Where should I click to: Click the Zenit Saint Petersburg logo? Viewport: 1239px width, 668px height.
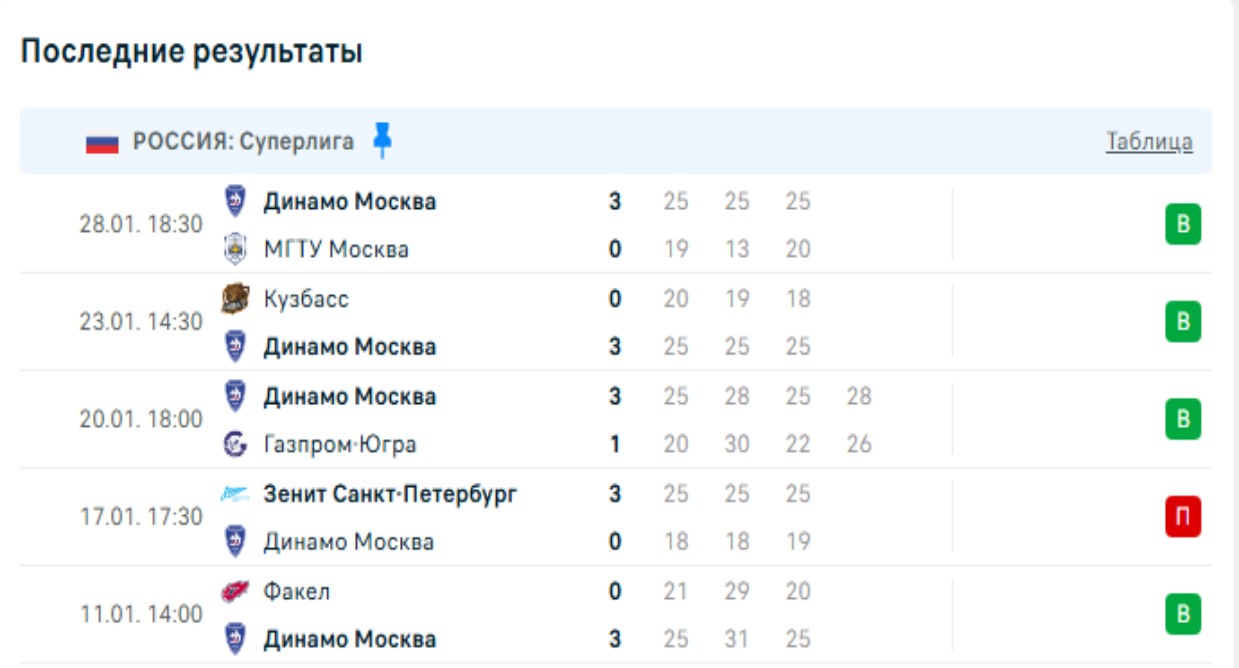[x=235, y=493]
